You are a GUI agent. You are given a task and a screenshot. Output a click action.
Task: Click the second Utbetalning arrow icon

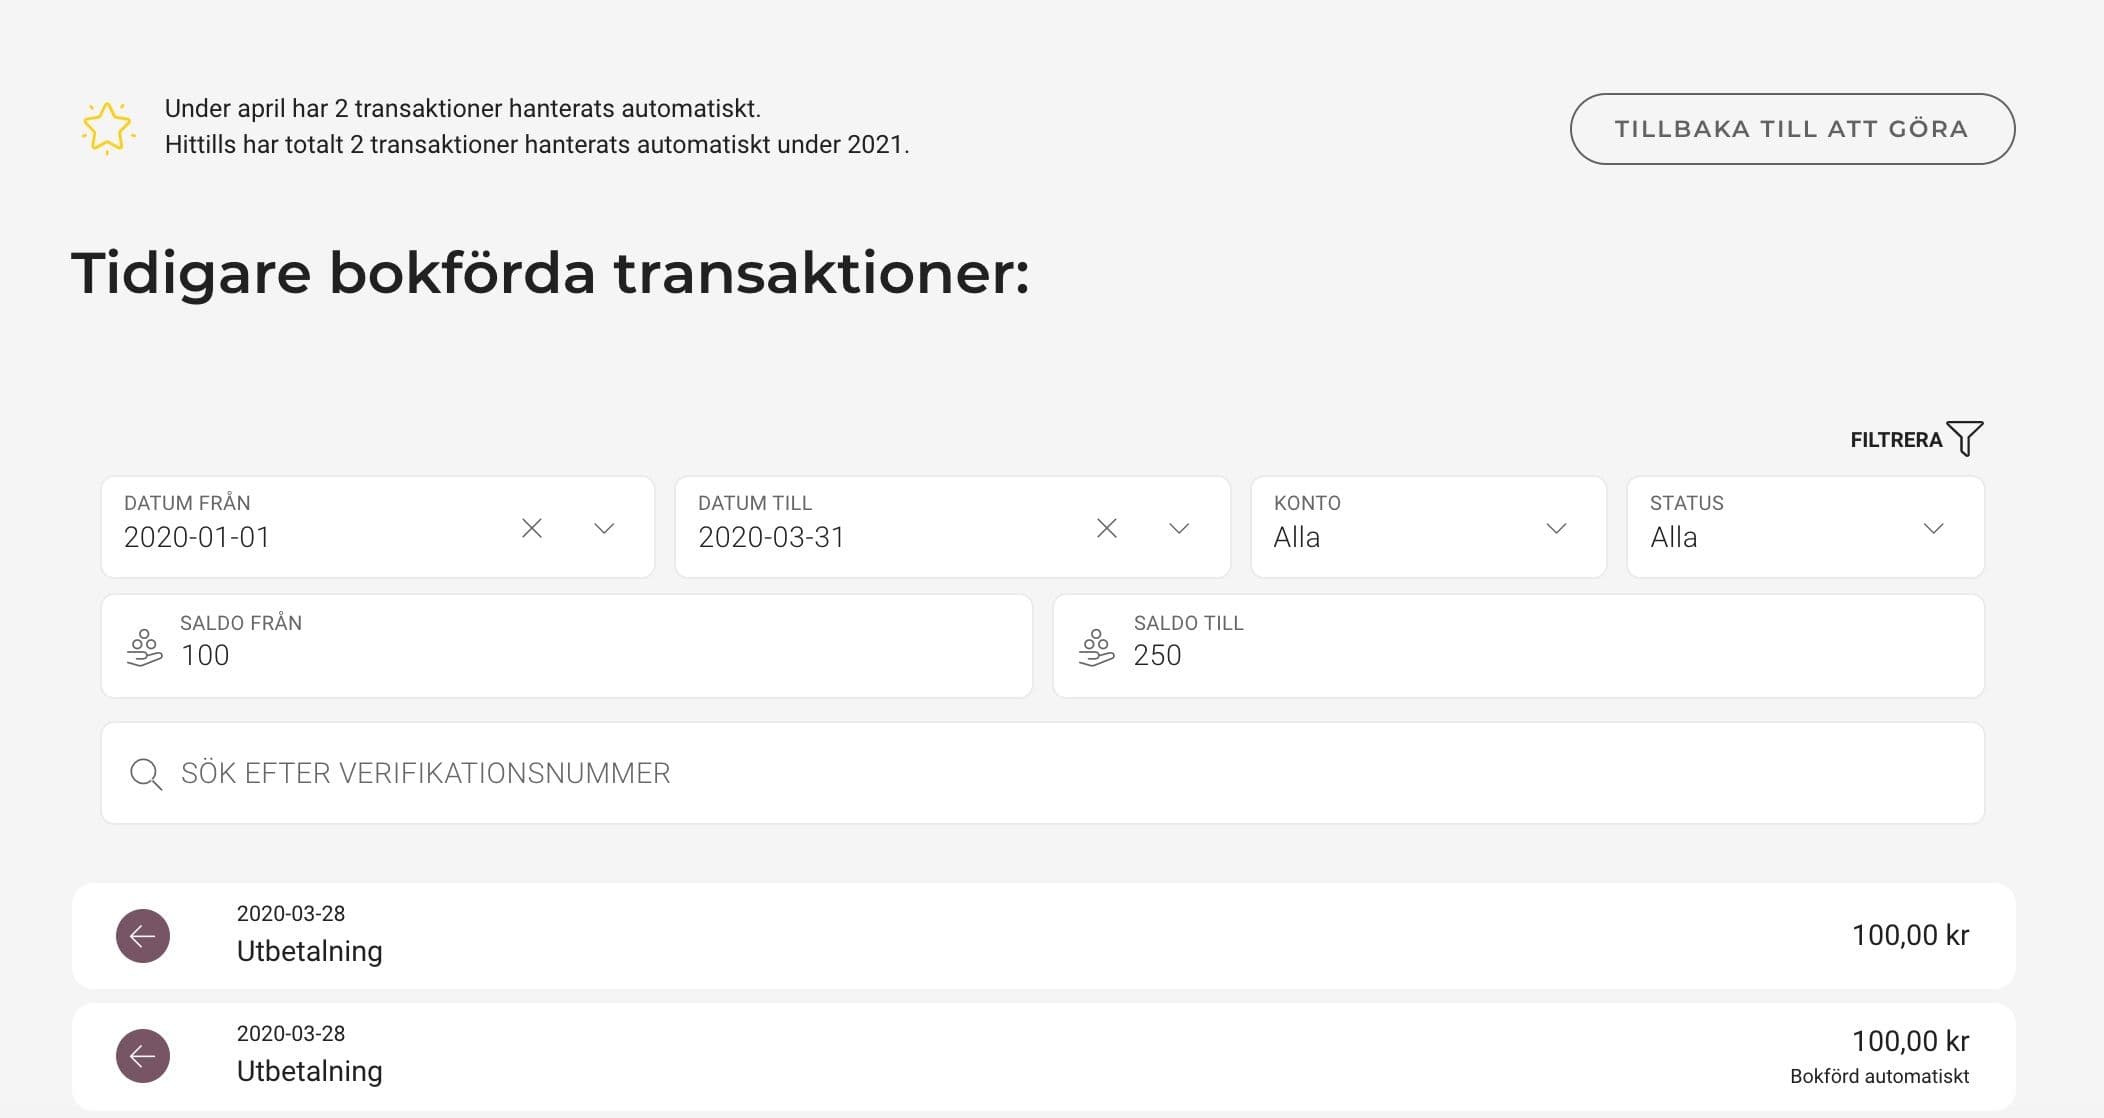click(x=143, y=1056)
